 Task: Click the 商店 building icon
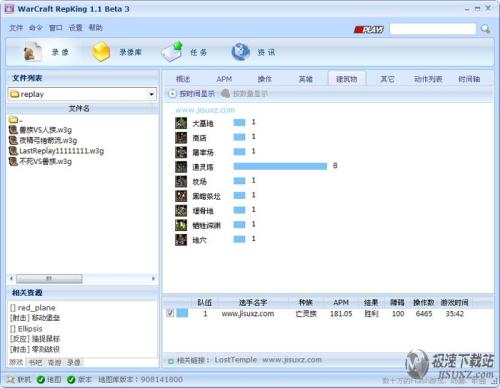point(181,138)
